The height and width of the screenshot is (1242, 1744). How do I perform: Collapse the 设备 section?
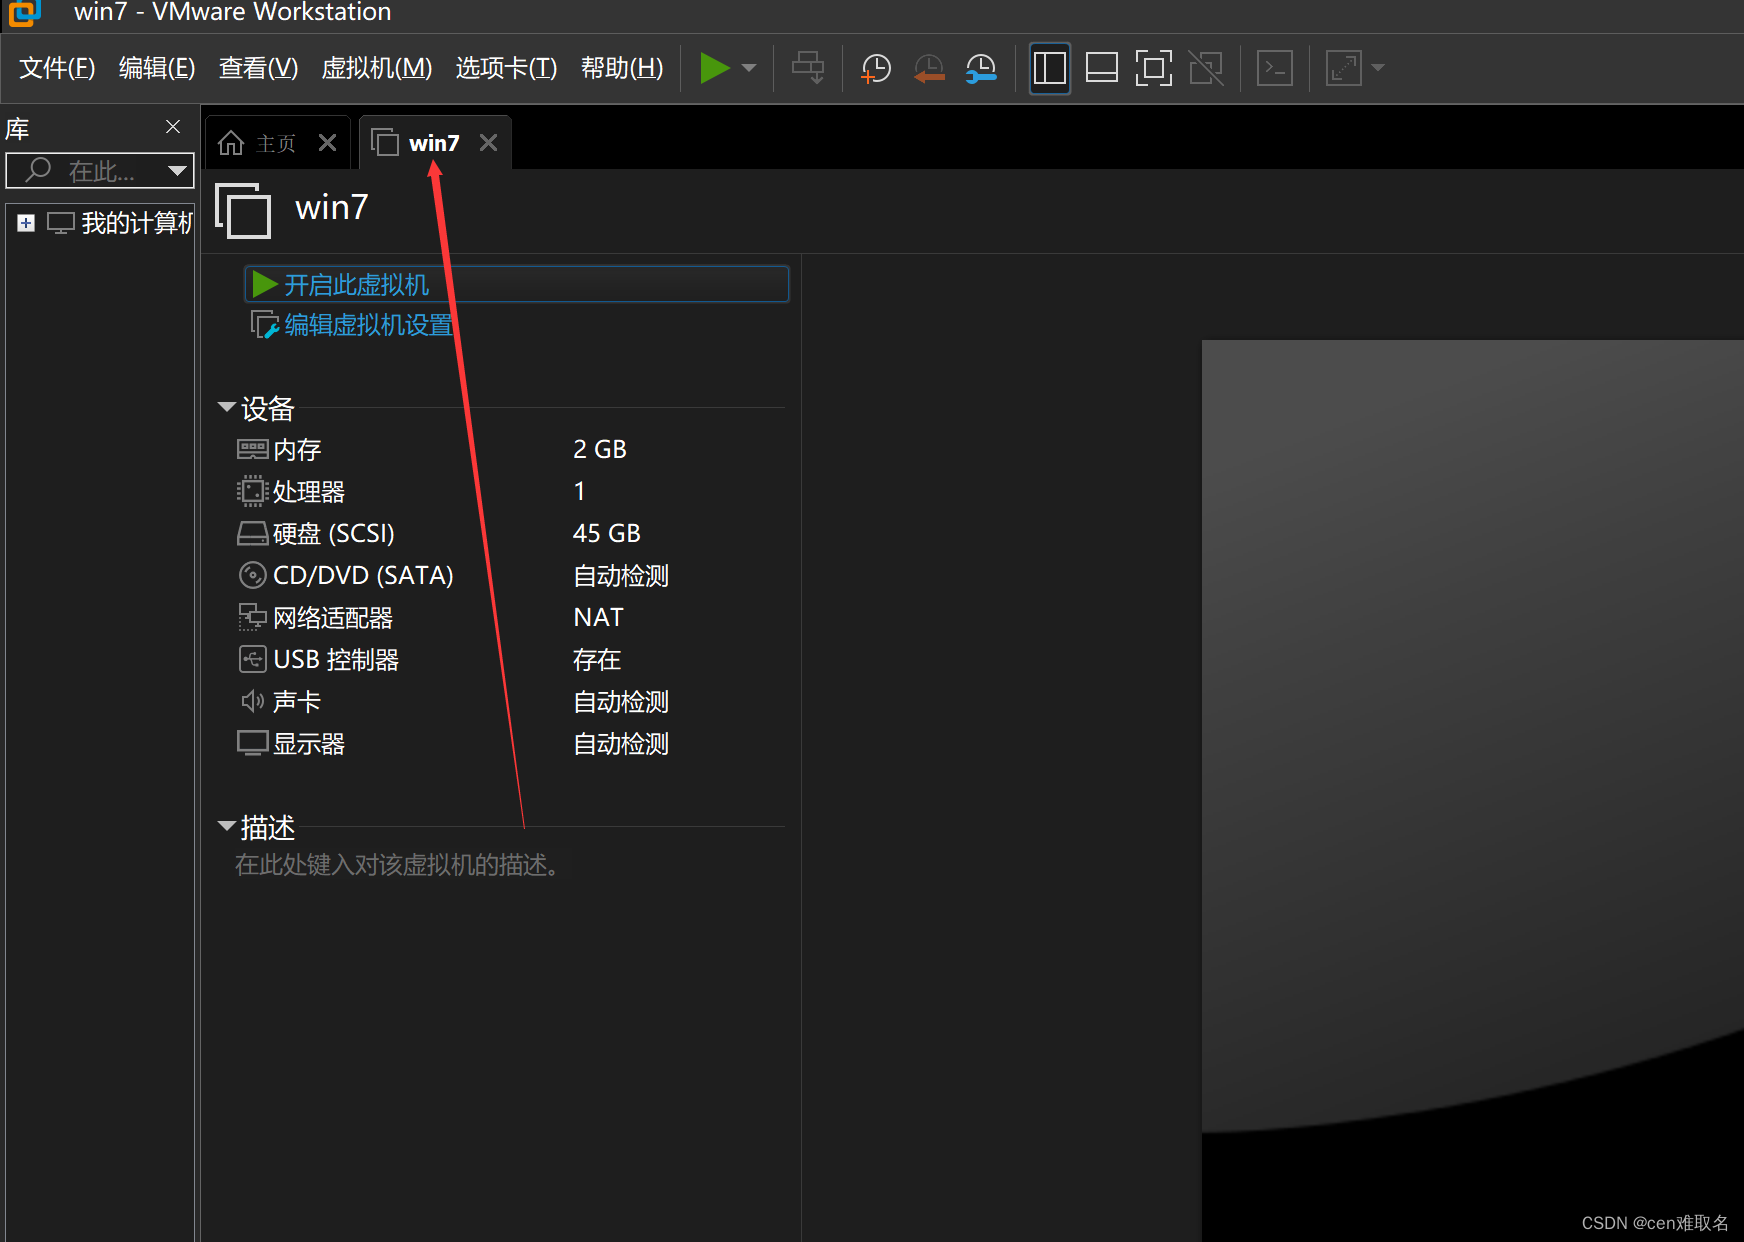(x=226, y=407)
